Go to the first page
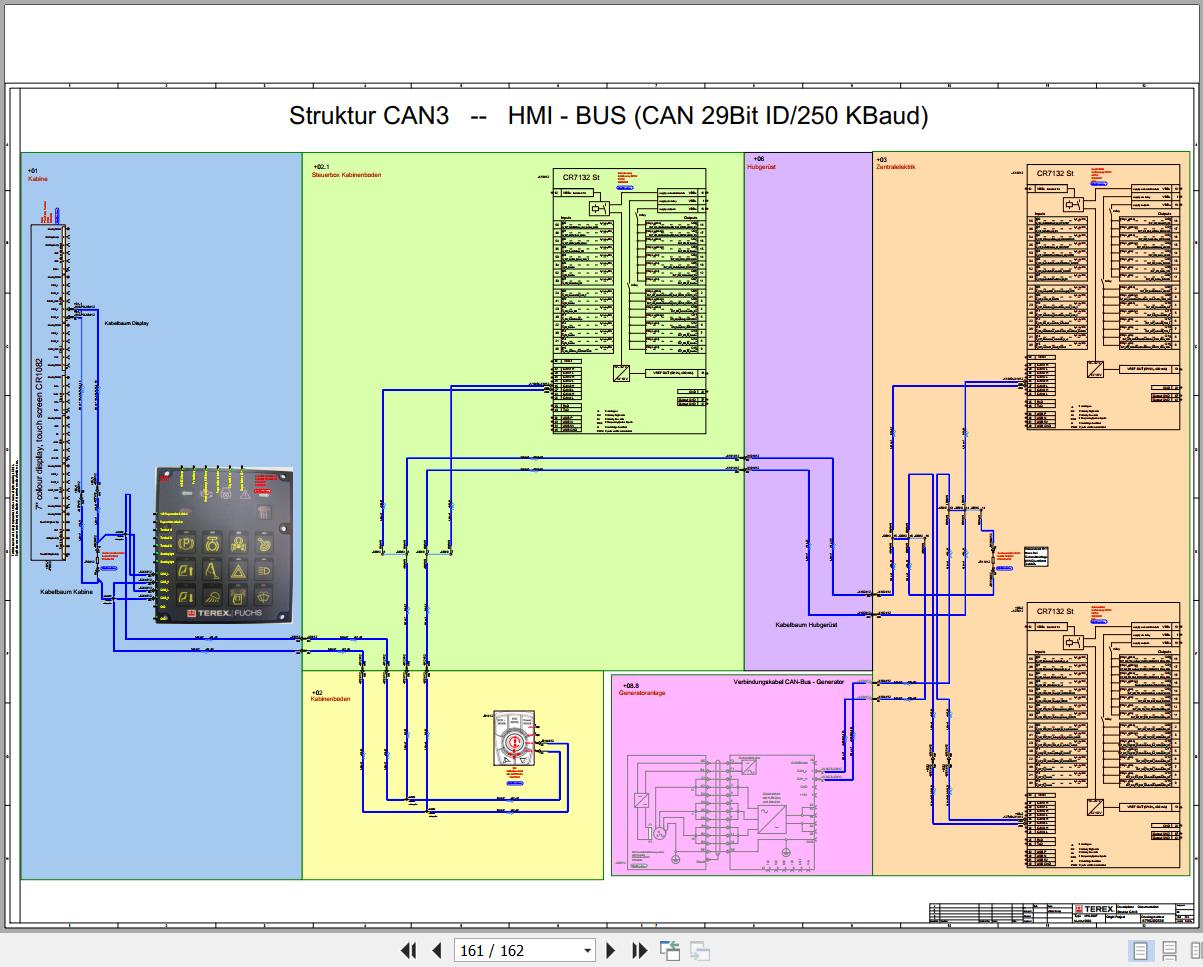Screen dimensions: 1203x967 pyautogui.click(x=408, y=950)
